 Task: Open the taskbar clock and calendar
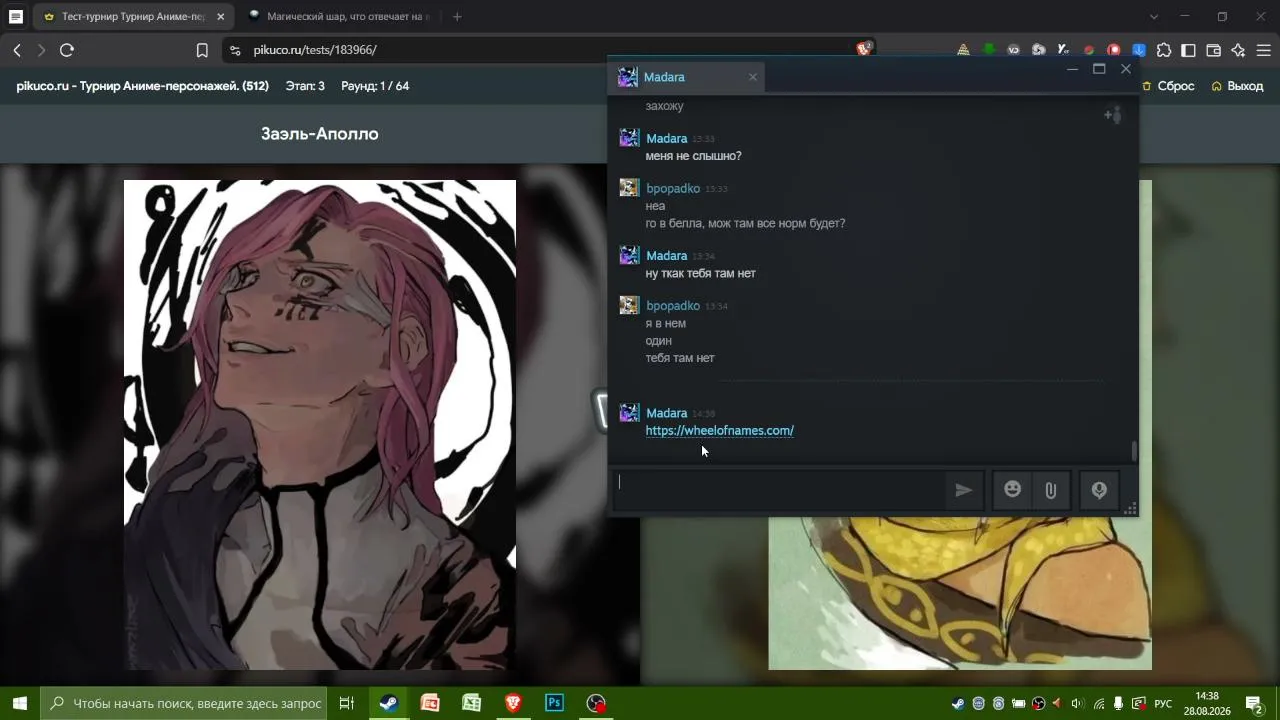(x=1207, y=703)
